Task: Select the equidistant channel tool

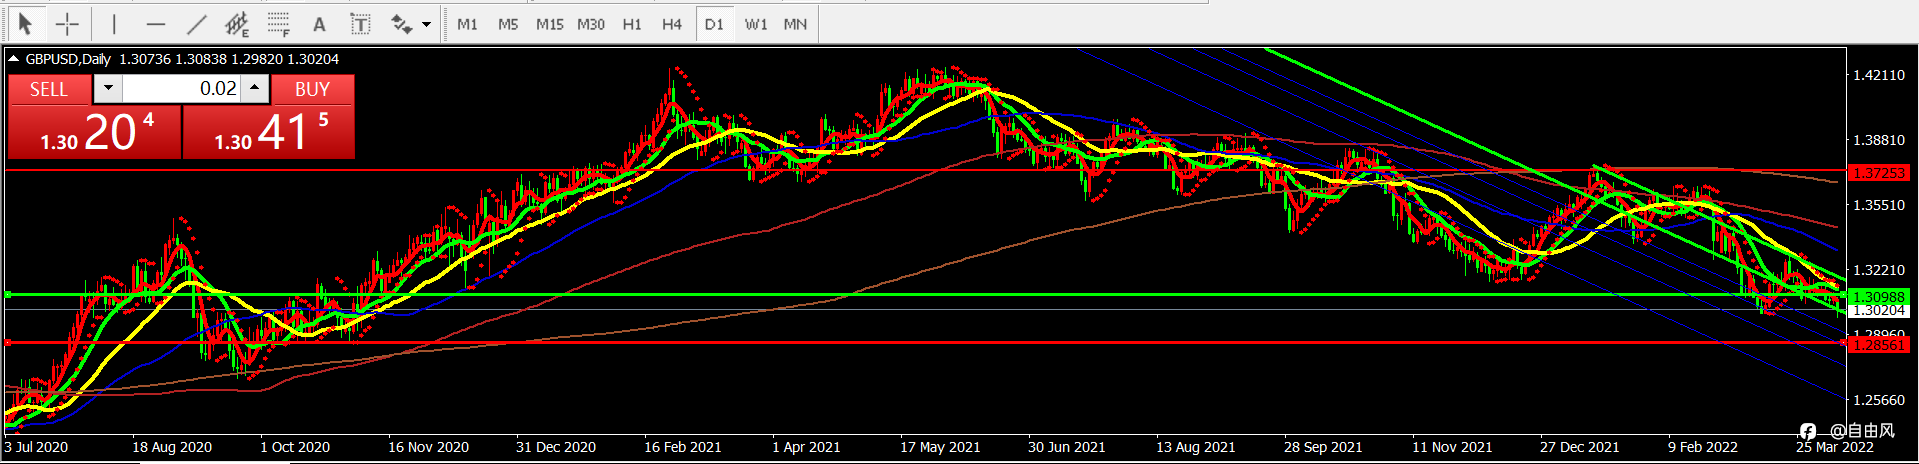Action: tap(237, 23)
